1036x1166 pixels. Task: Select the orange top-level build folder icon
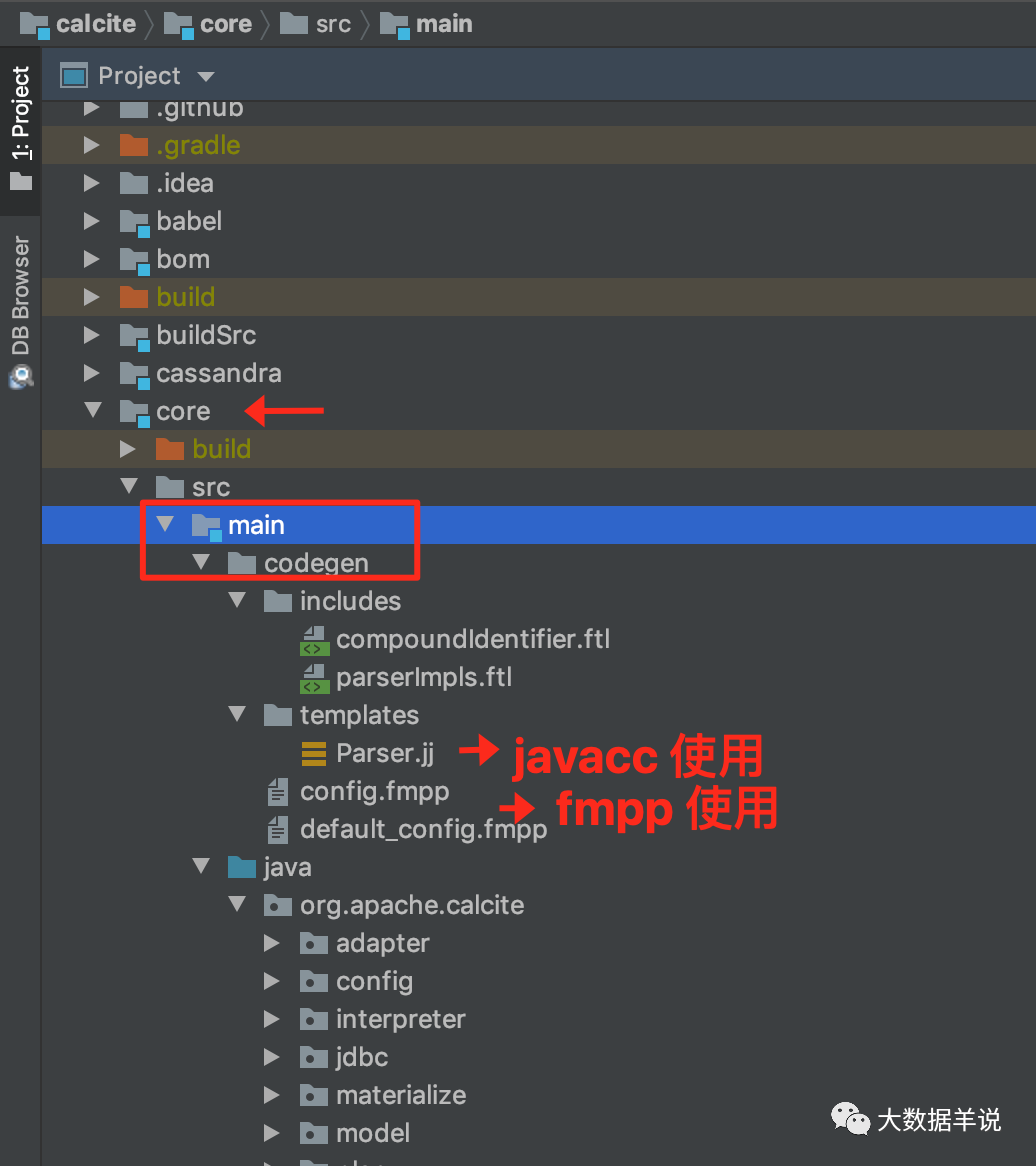134,297
